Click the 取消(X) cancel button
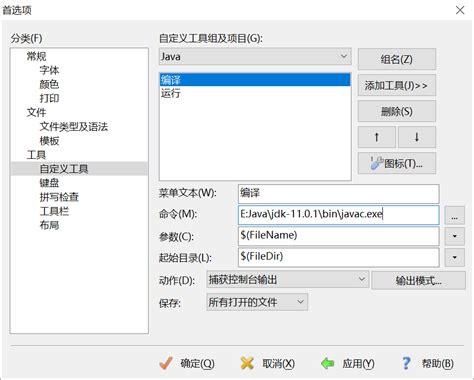Viewport: 474px width, 380px height. coord(267,363)
